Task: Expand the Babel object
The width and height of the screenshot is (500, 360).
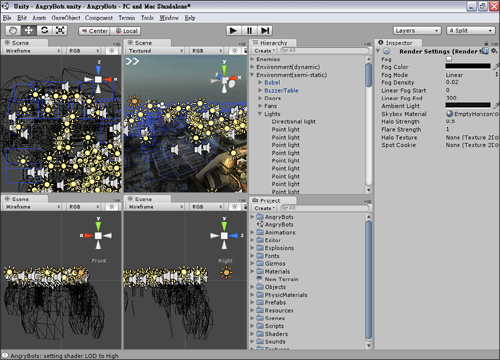Action: click(x=260, y=82)
